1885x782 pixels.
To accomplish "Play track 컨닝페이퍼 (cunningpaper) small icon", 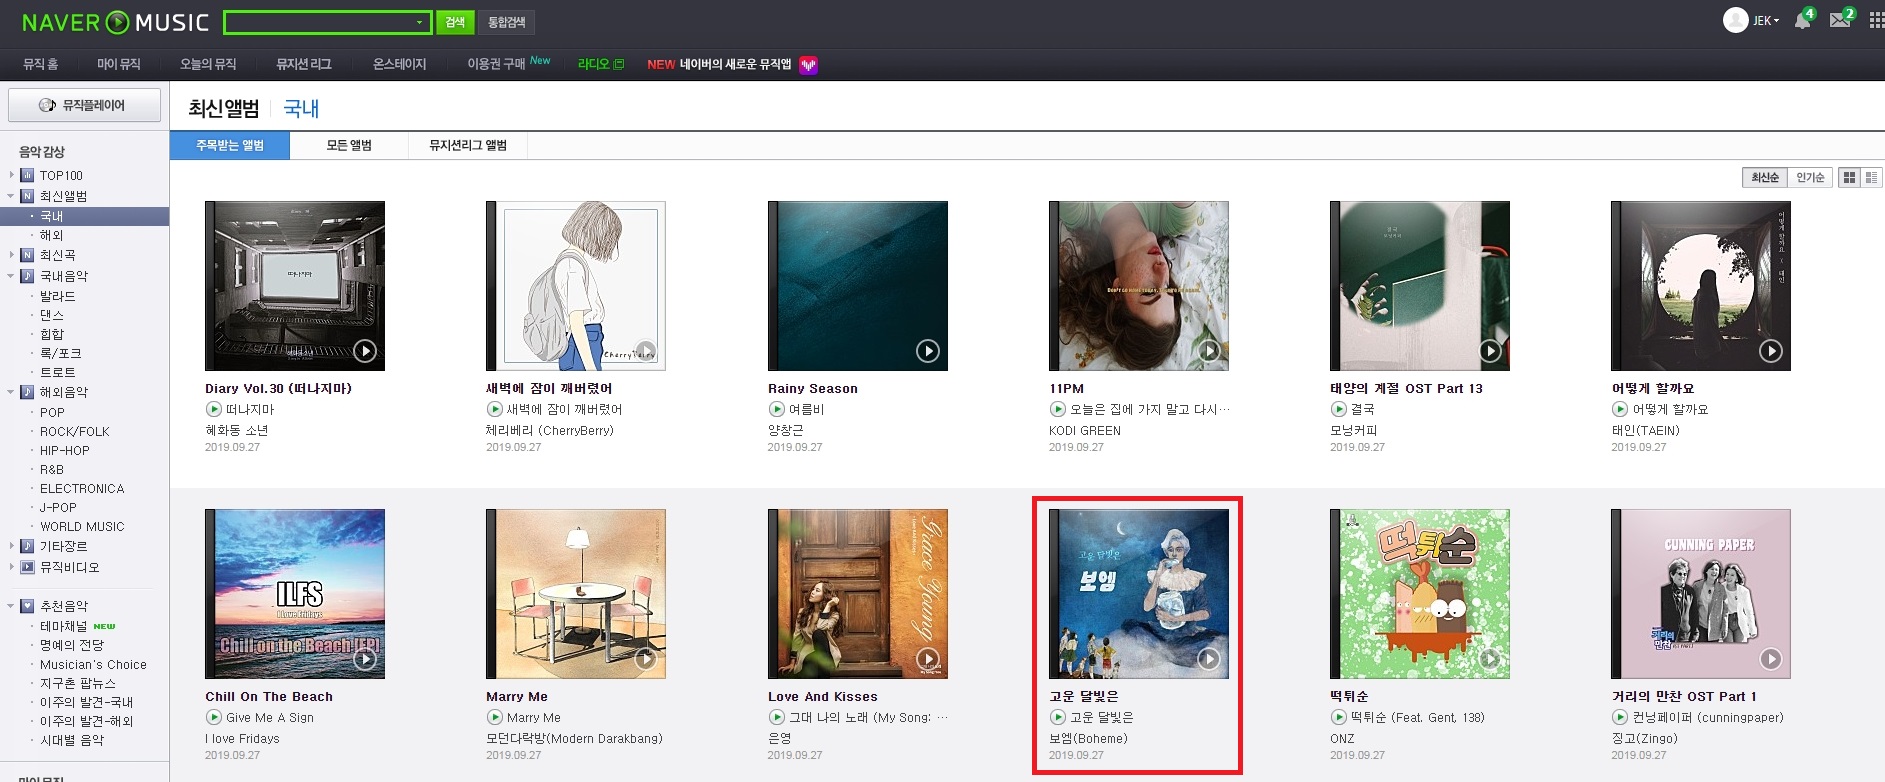I will [1619, 717].
